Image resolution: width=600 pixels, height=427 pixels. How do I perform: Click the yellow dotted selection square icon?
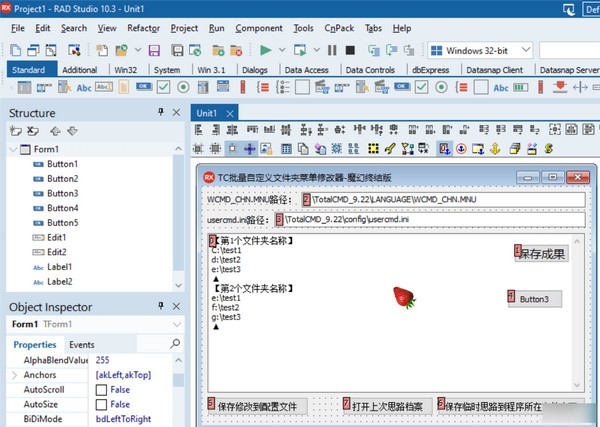[x=373, y=149]
